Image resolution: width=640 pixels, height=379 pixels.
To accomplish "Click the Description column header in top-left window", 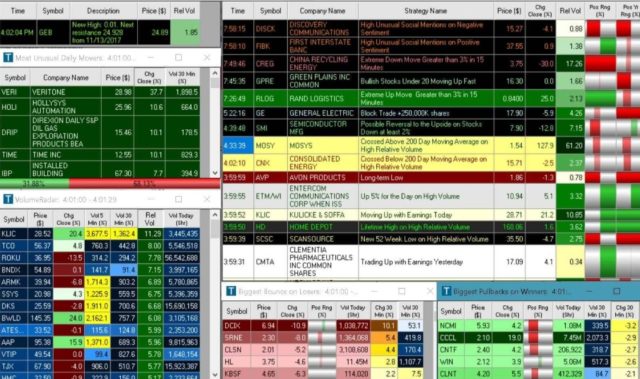I will click(103, 11).
